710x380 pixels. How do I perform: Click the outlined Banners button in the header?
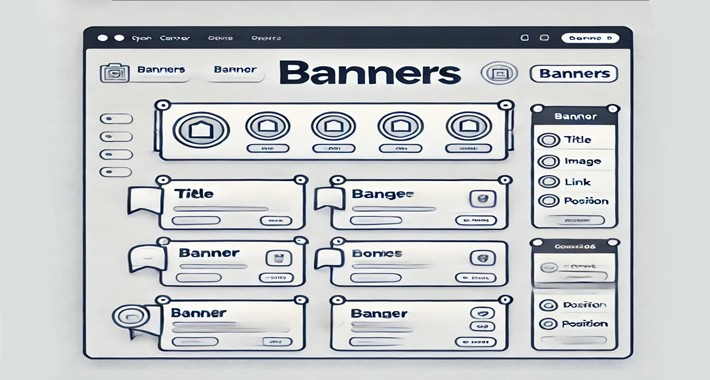click(574, 73)
